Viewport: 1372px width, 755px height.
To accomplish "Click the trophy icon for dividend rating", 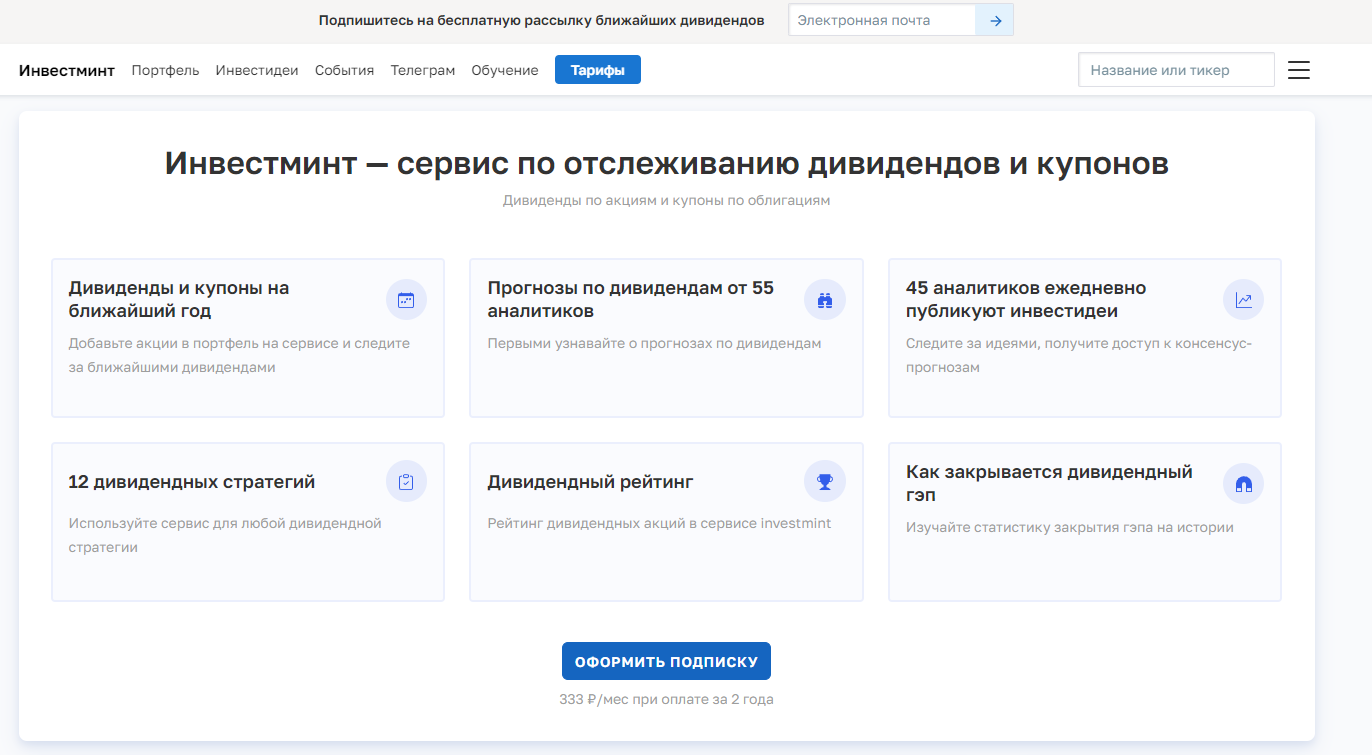I will coord(825,482).
